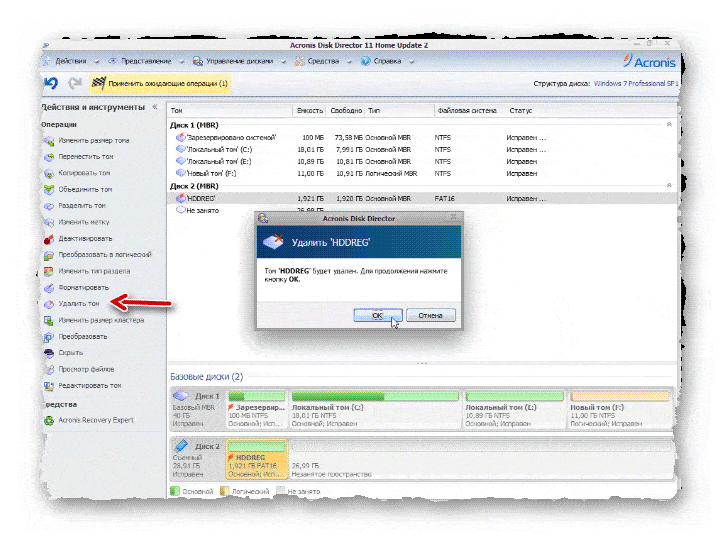Click the 'Деактивировать' icon
This screenshot has height=536, width=720.
pyautogui.click(x=49, y=239)
